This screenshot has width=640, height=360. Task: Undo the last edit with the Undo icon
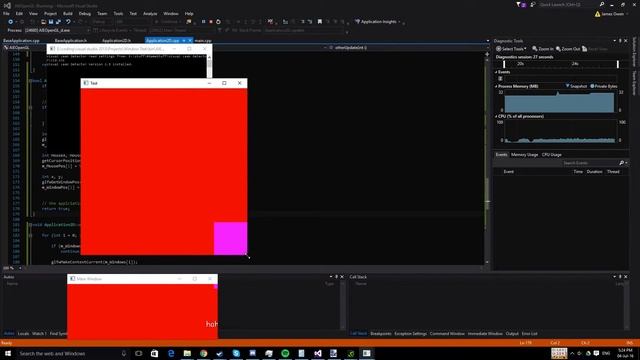(x=68, y=22)
